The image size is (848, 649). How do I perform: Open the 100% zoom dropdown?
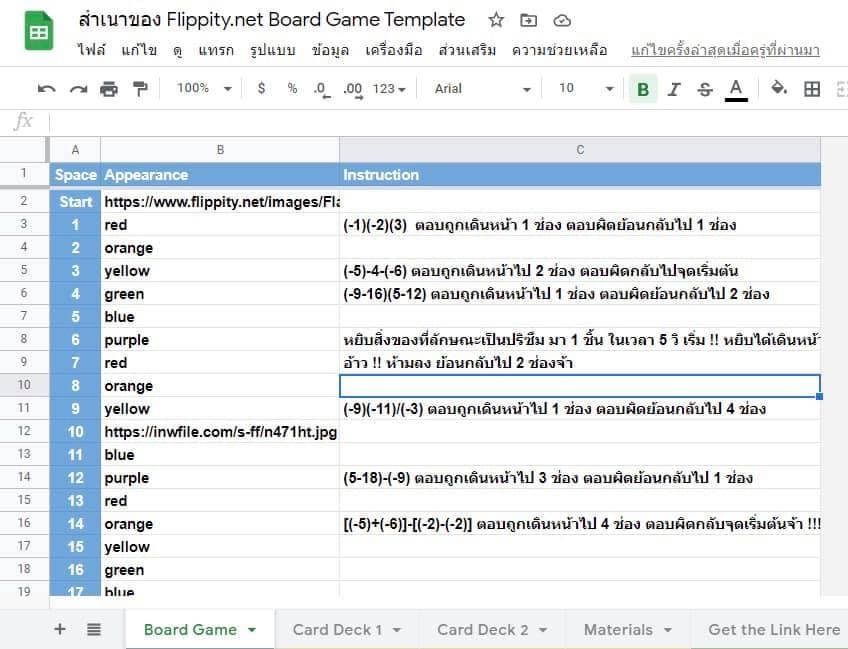click(x=204, y=89)
